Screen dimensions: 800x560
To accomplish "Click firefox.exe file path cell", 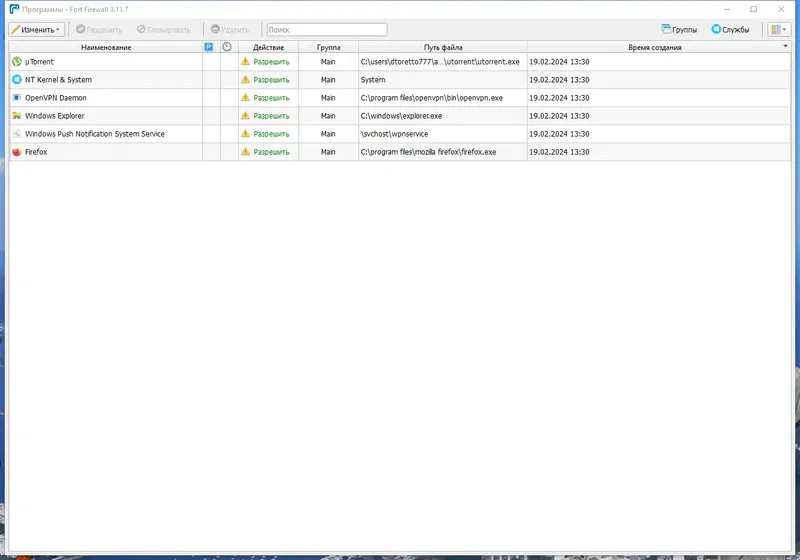I will pos(443,152).
